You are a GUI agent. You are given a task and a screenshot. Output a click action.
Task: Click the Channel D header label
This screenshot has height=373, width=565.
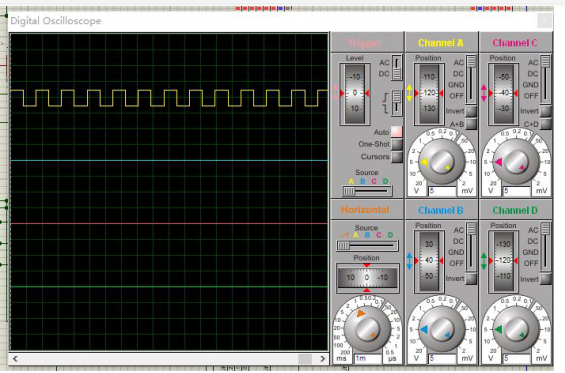click(x=515, y=210)
